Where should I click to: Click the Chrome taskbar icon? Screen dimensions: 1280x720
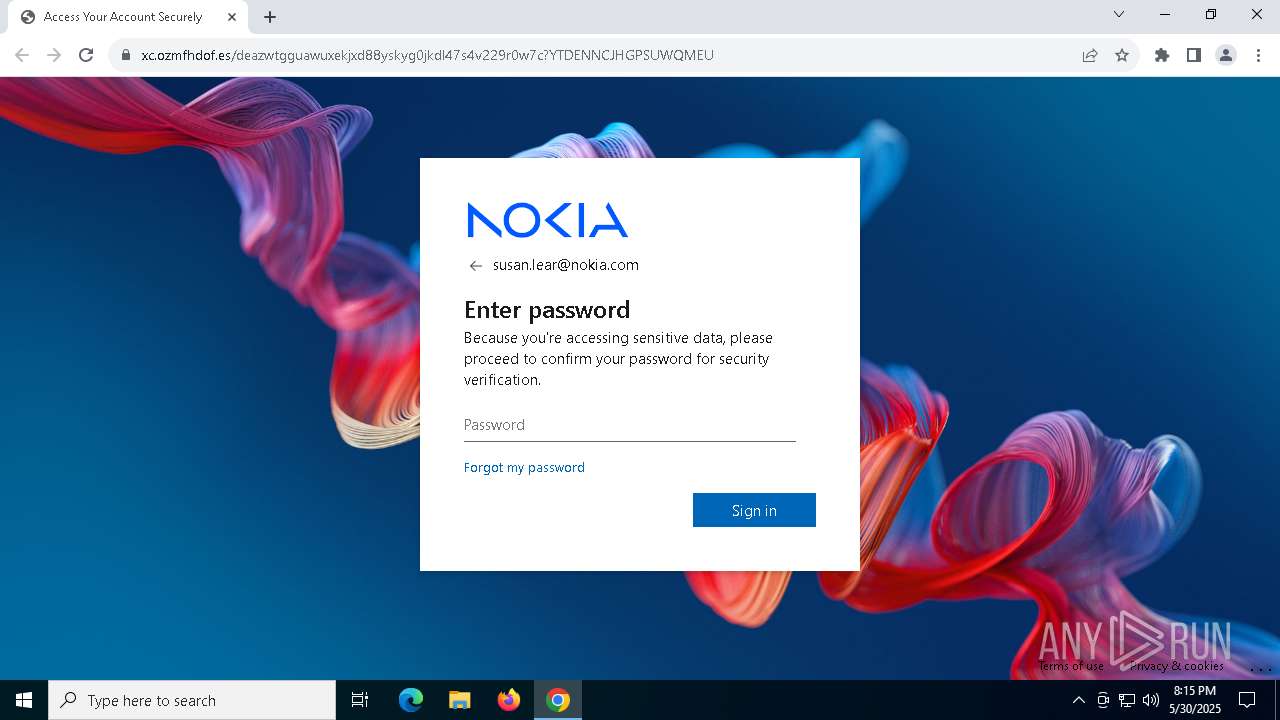pyautogui.click(x=558, y=700)
